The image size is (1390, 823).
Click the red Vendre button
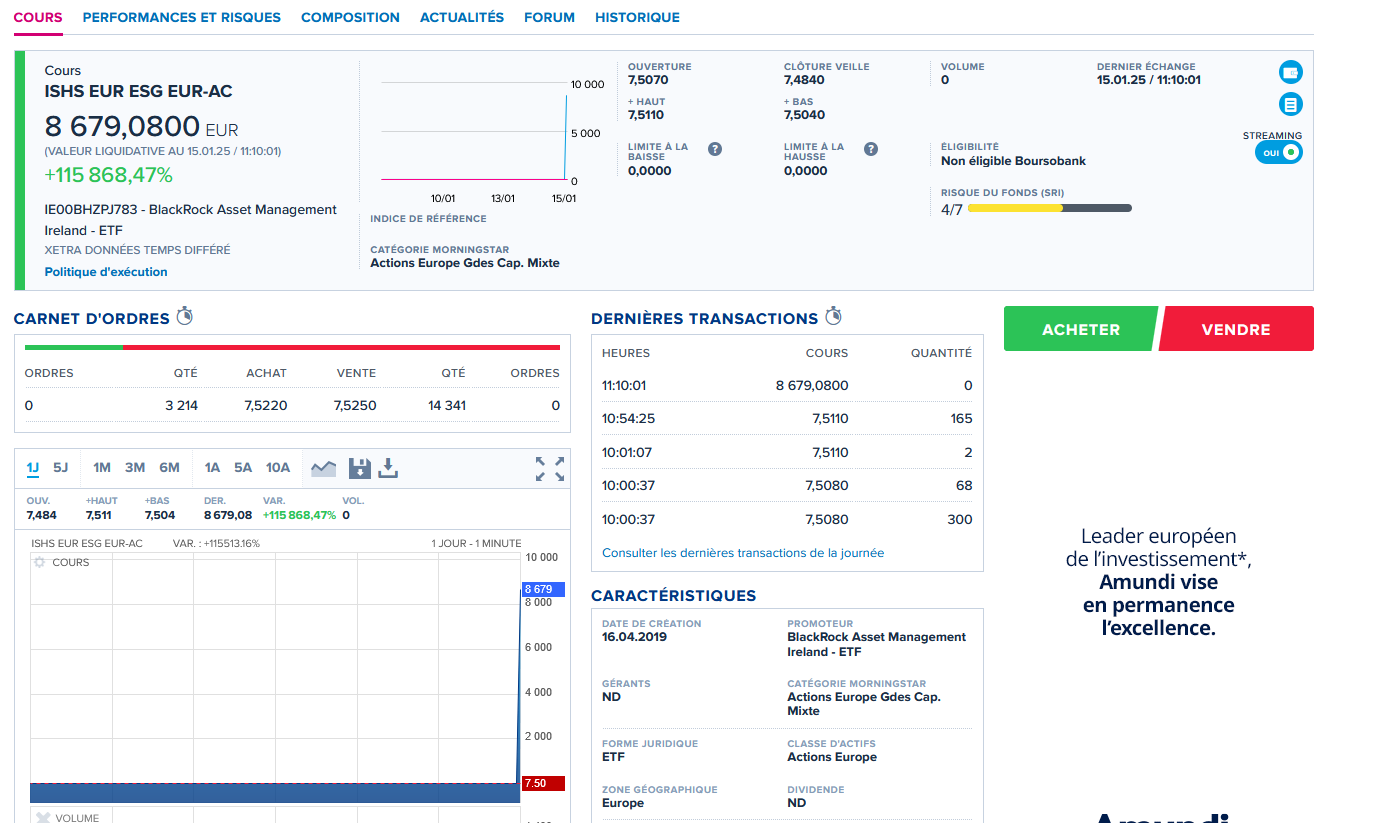pyautogui.click(x=1236, y=329)
